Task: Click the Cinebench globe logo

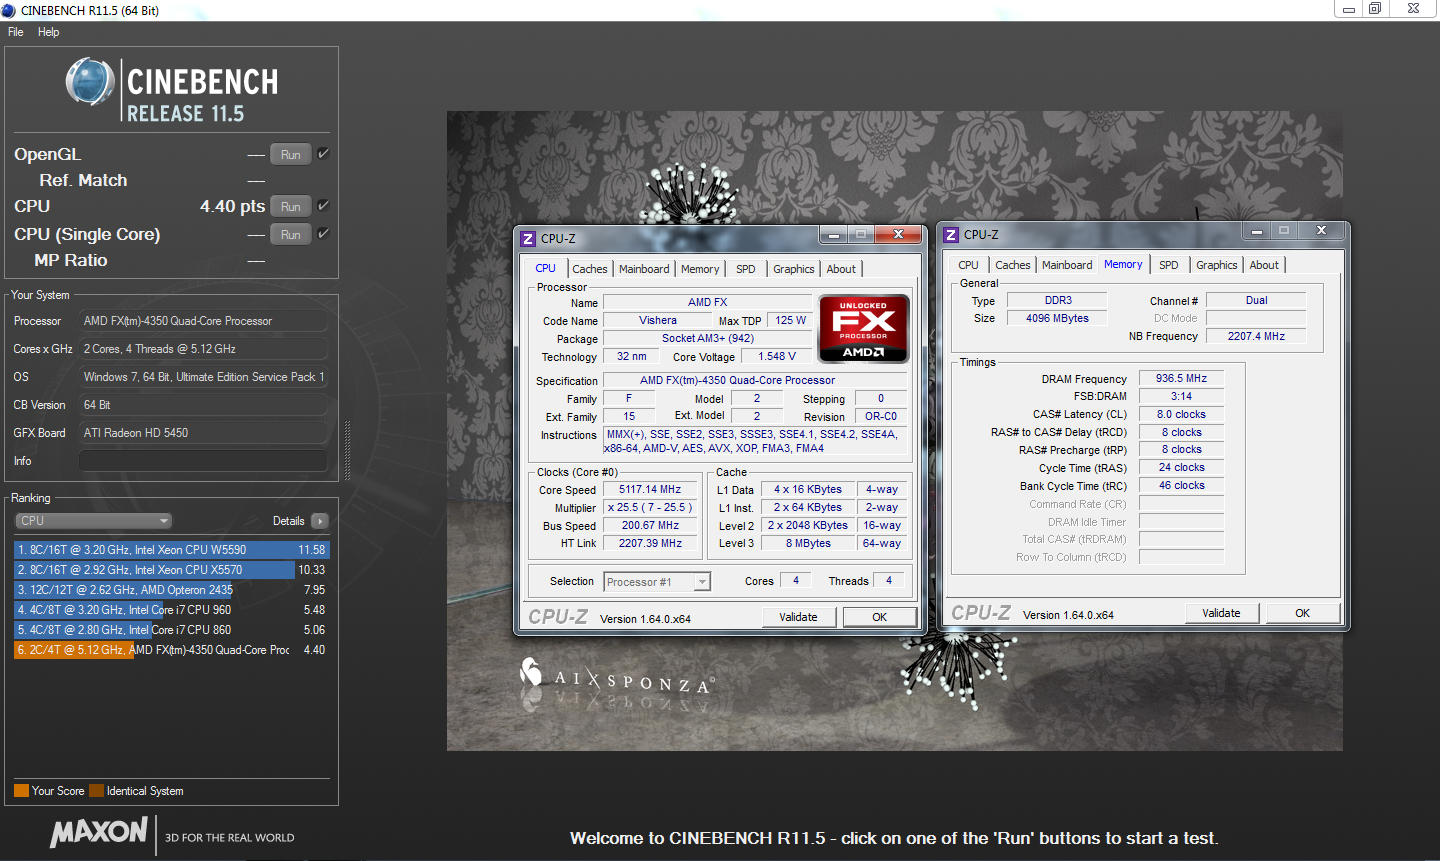Action: 90,82
